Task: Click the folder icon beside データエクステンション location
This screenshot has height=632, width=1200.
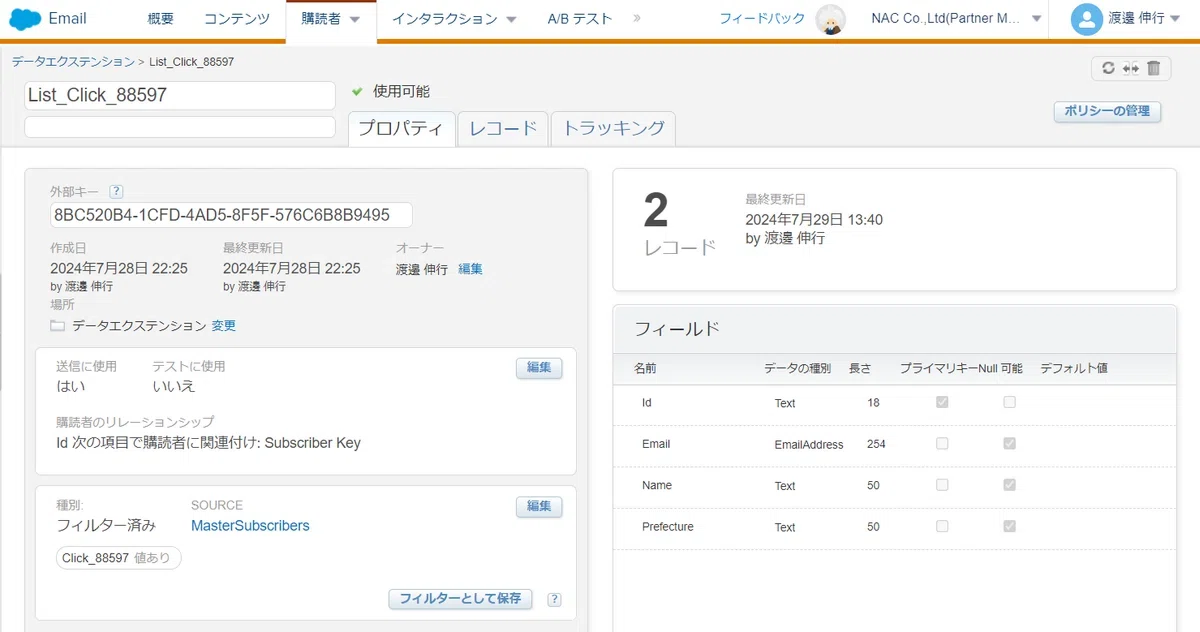Action: pyautogui.click(x=58, y=326)
